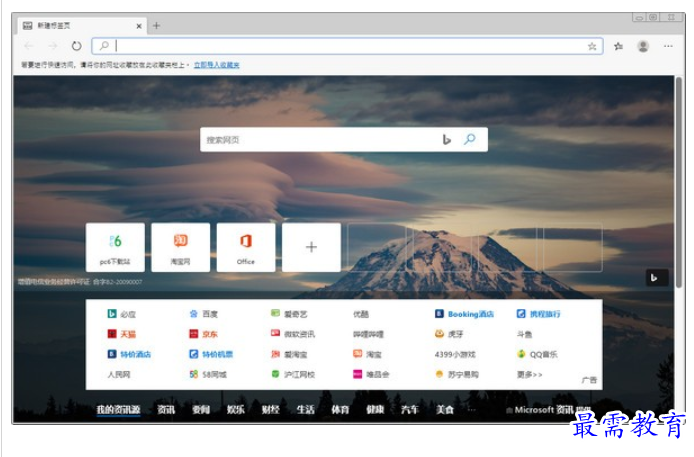694x457 pixels.
Task: Open the 微软资讯 link
Action: [x=293, y=334]
